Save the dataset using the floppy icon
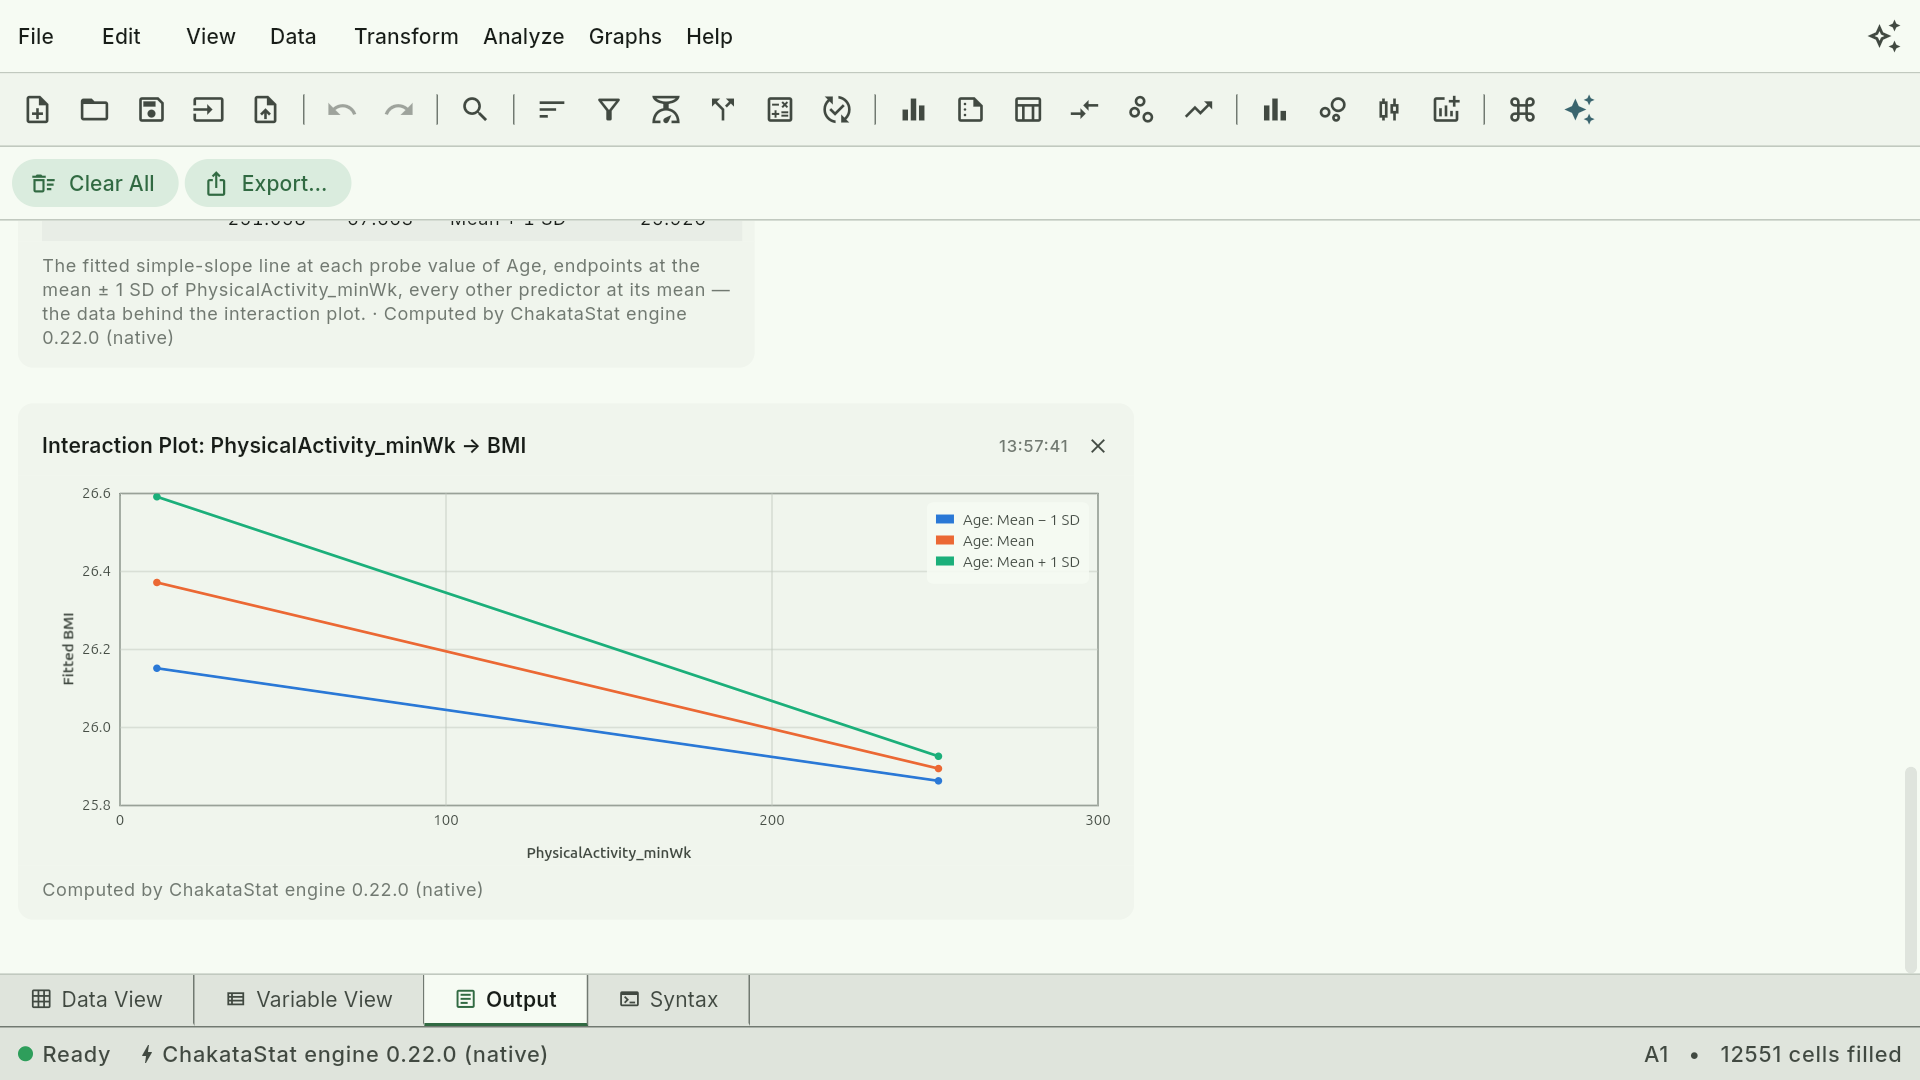 151,110
